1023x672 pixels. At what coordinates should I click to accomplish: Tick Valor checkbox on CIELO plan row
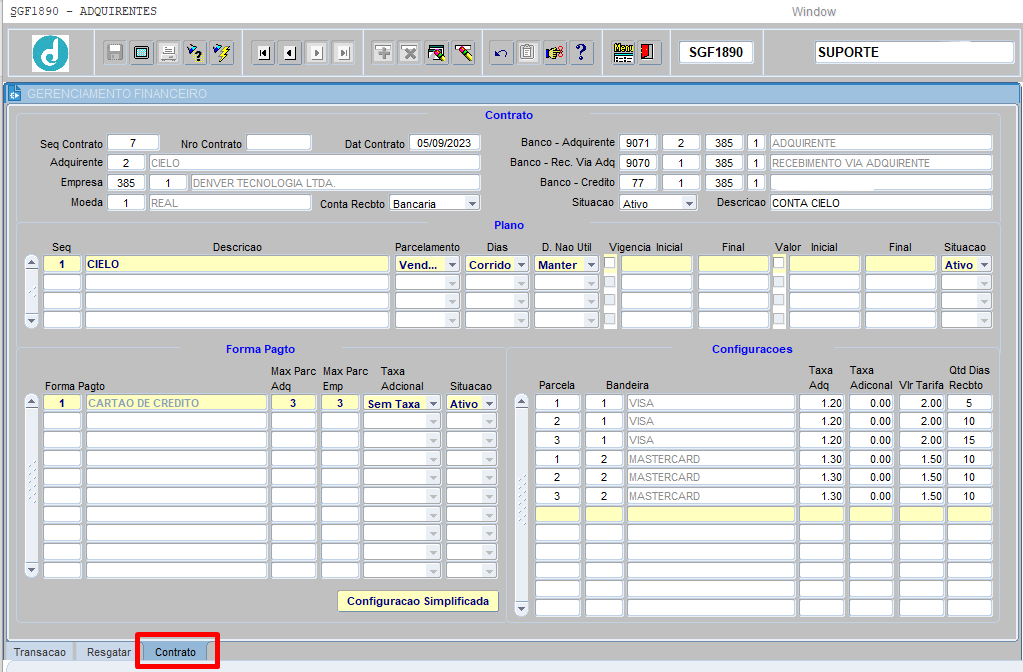coord(778,263)
